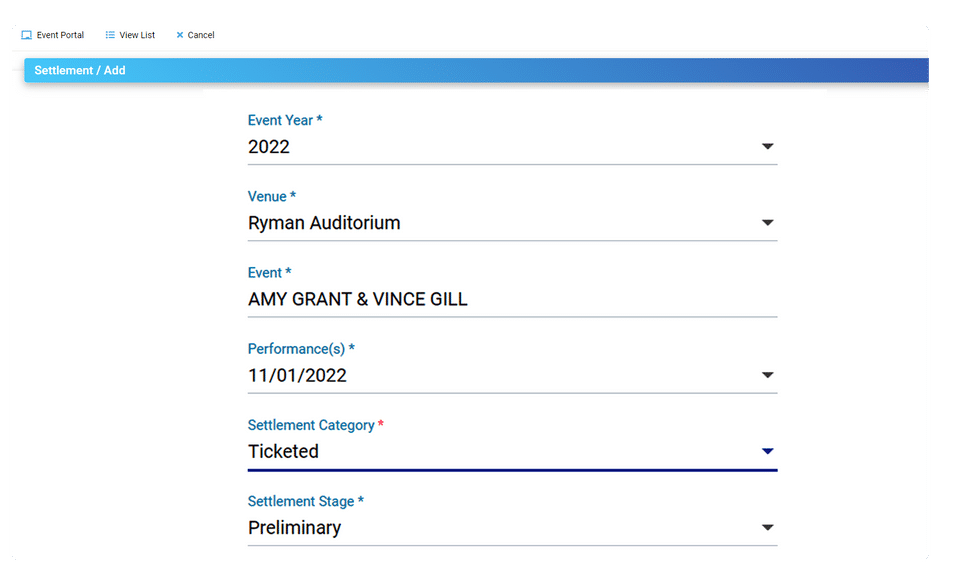
Task: Open the Venue dropdown arrow
Action: pyautogui.click(x=767, y=223)
